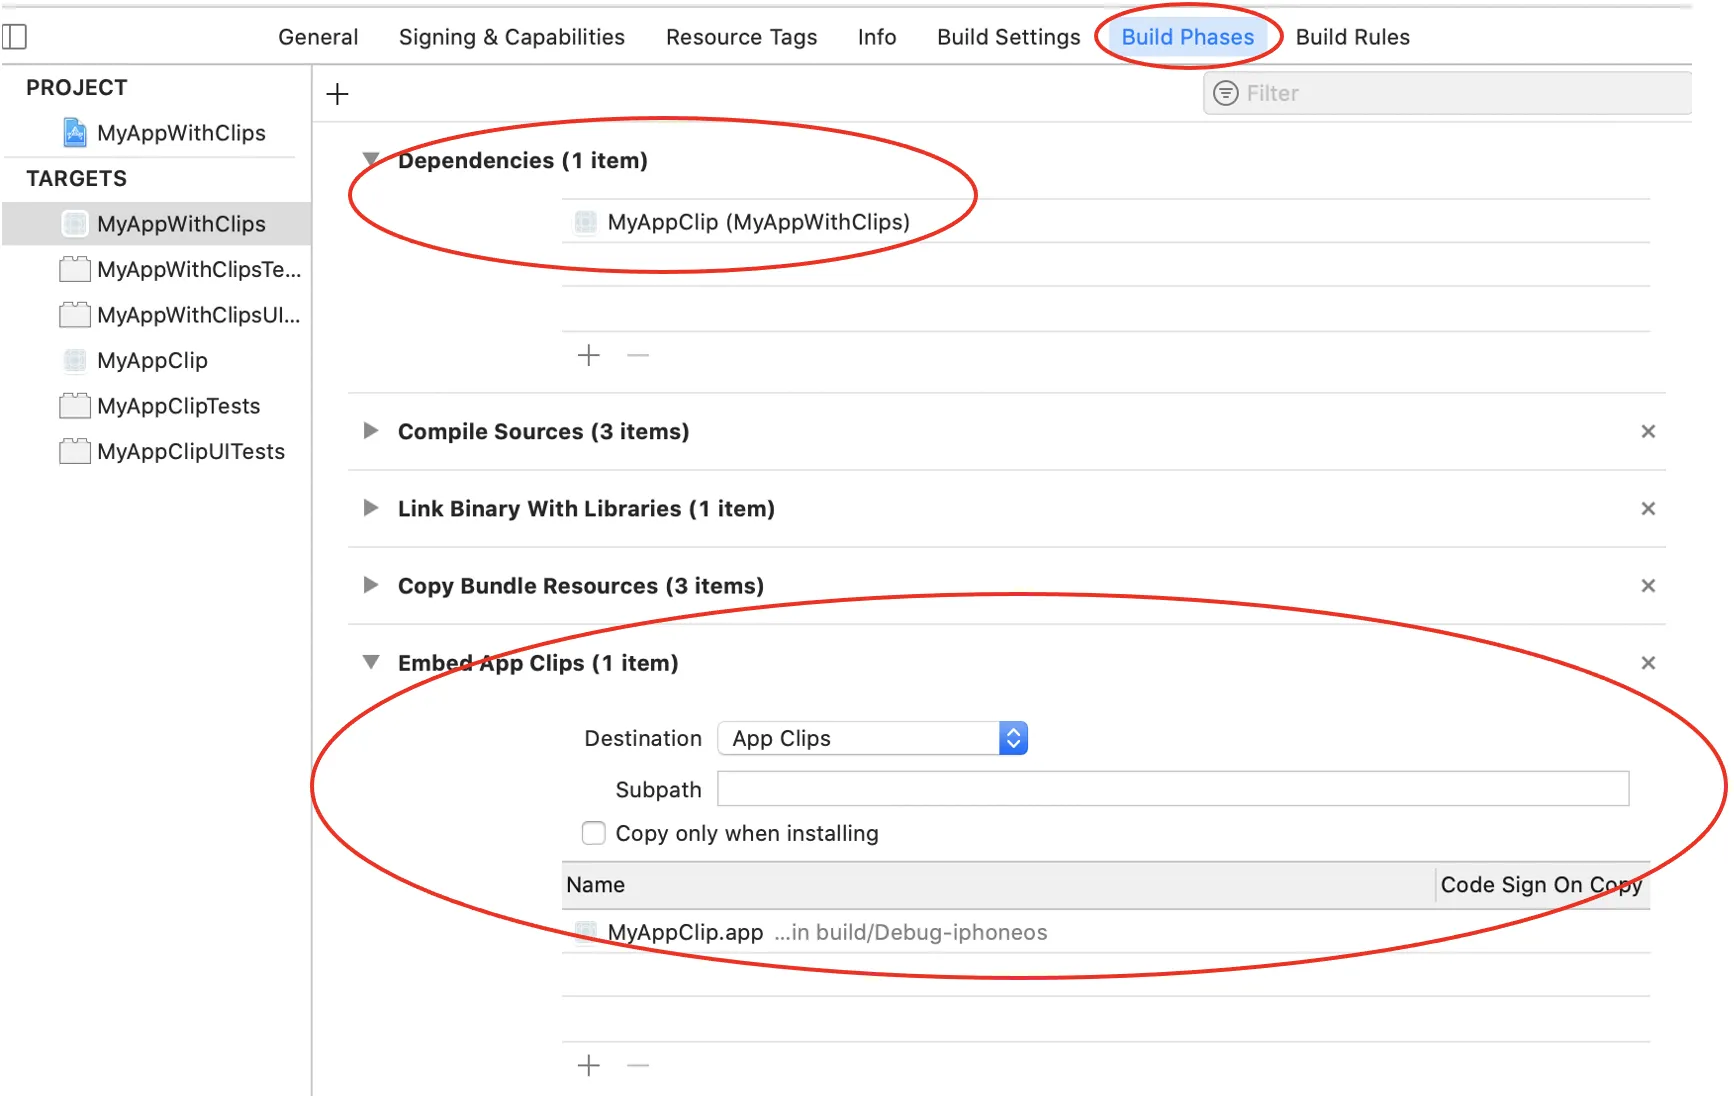Expand Link Binary With Libraries section
This screenshot has height=1096, width=1734.
click(371, 508)
